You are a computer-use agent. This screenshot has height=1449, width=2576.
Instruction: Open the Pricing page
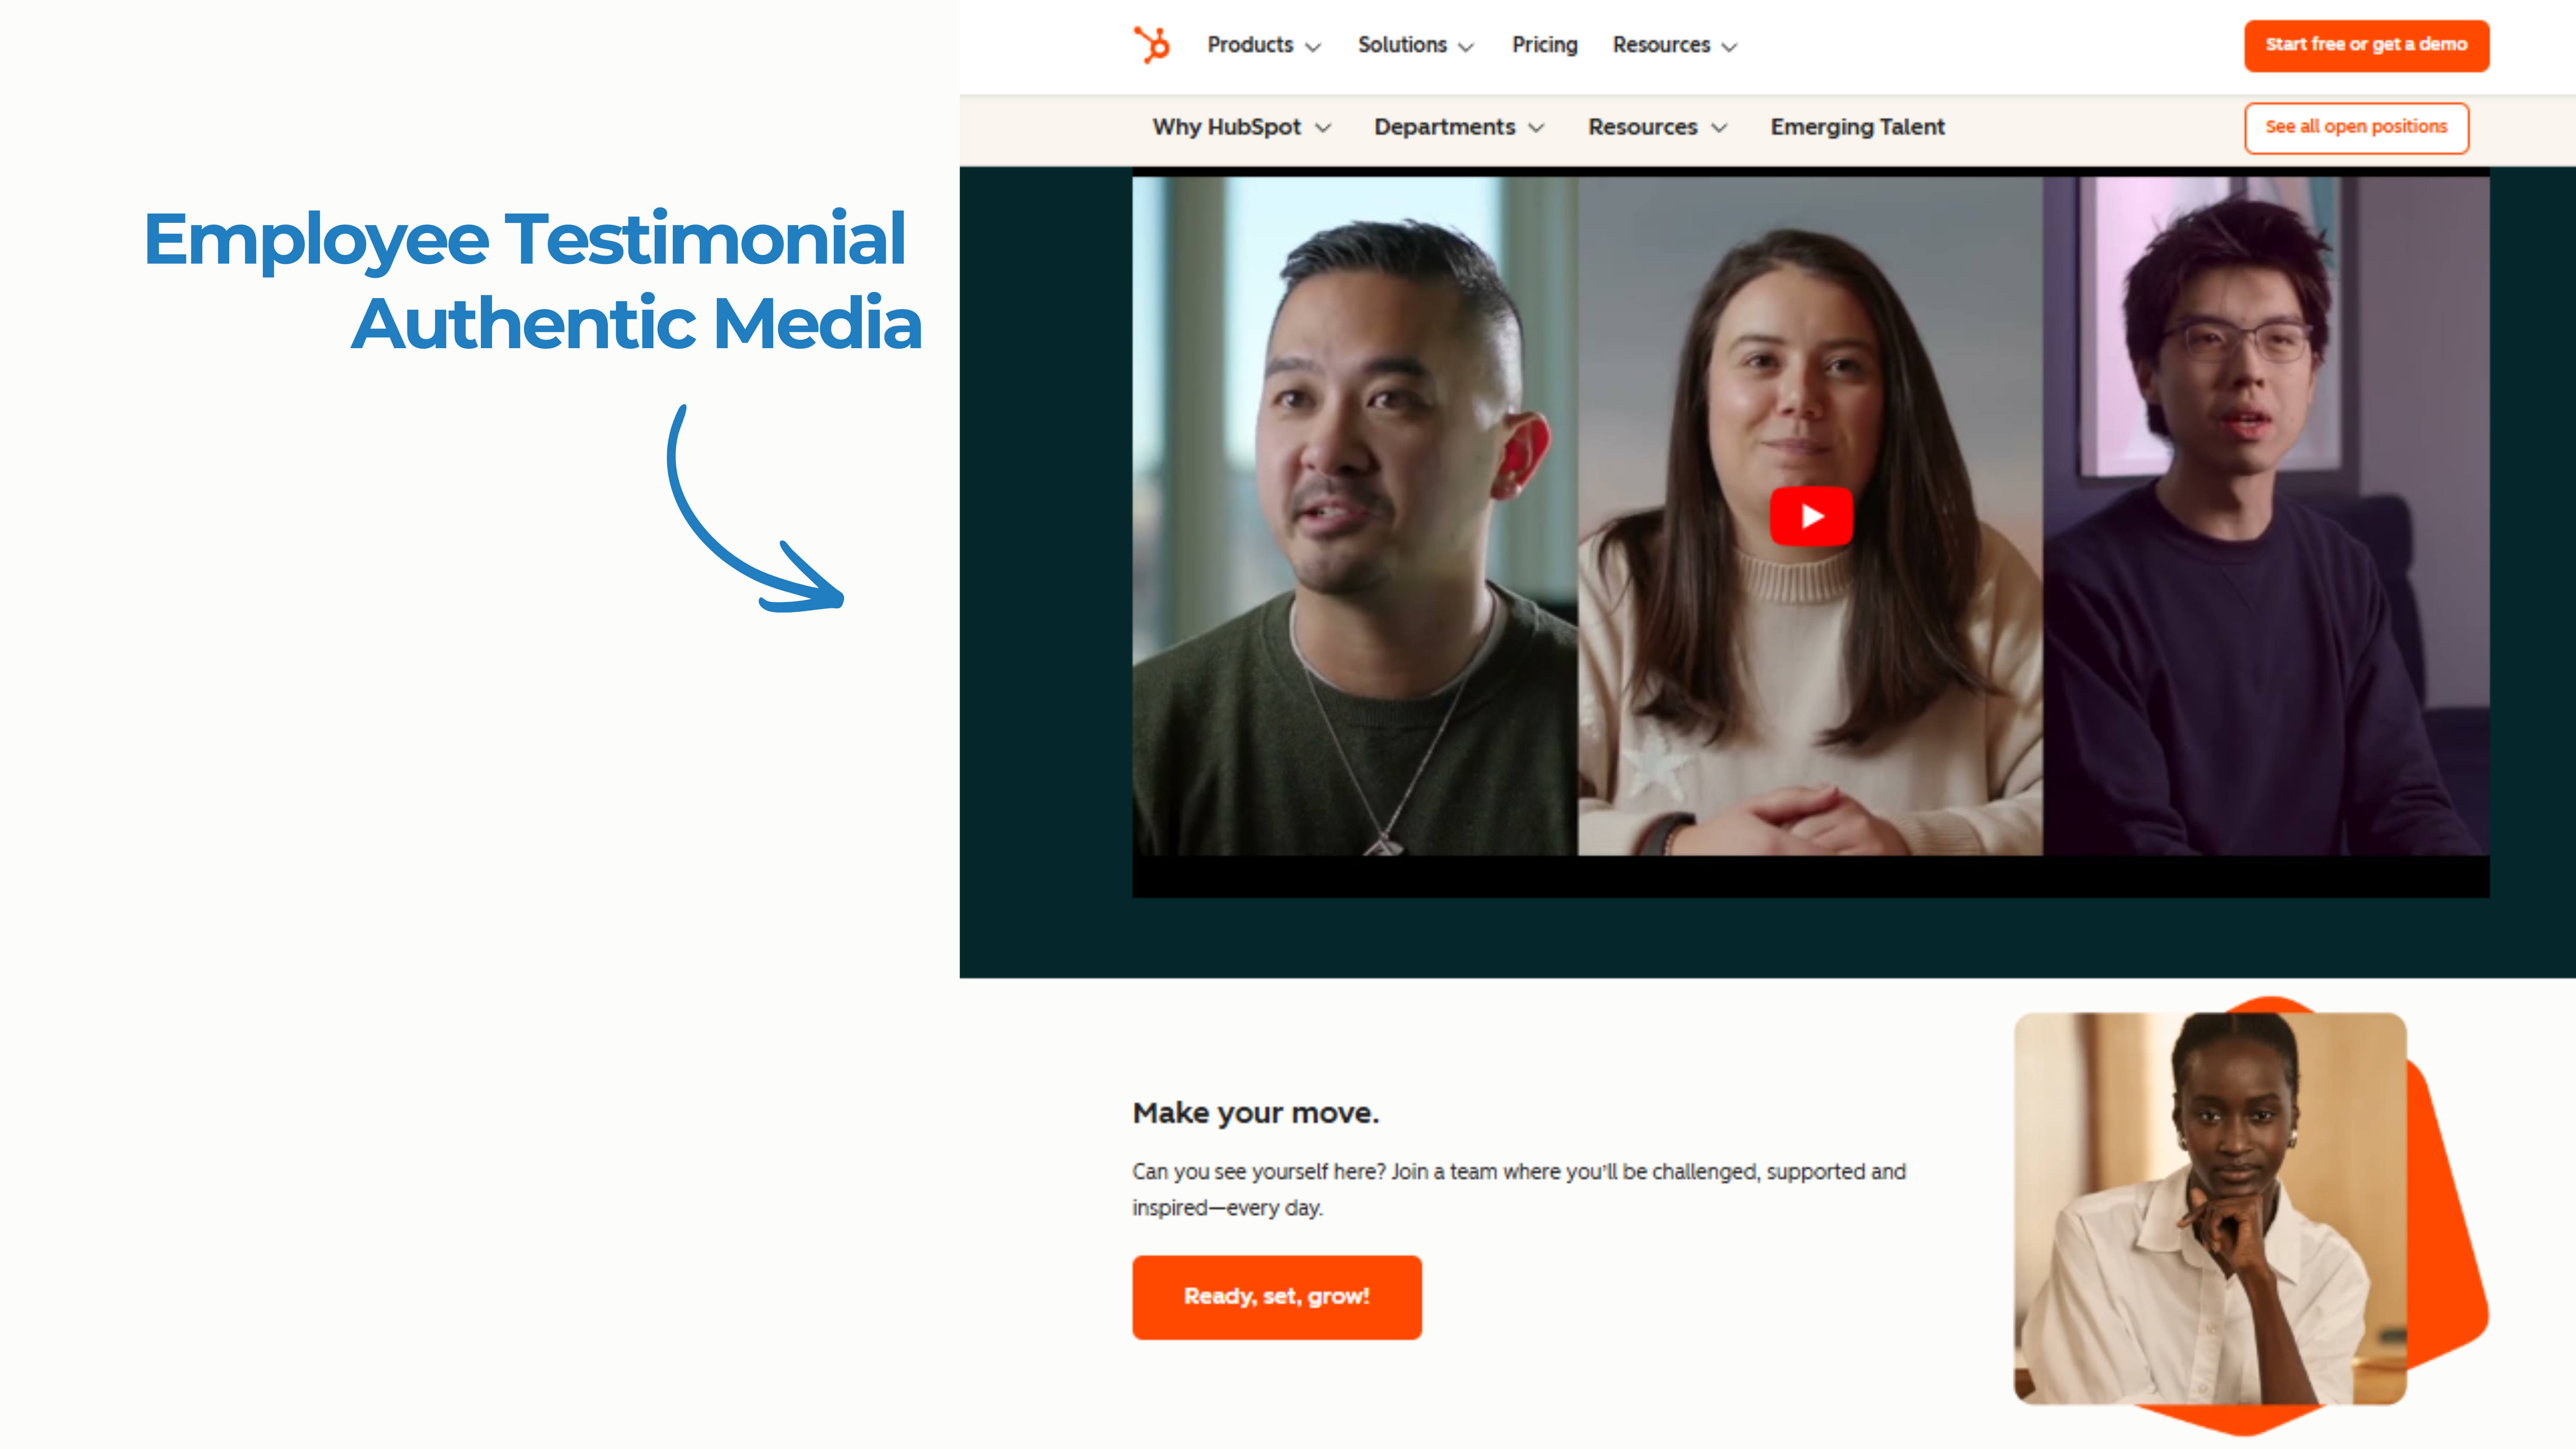click(x=1544, y=45)
